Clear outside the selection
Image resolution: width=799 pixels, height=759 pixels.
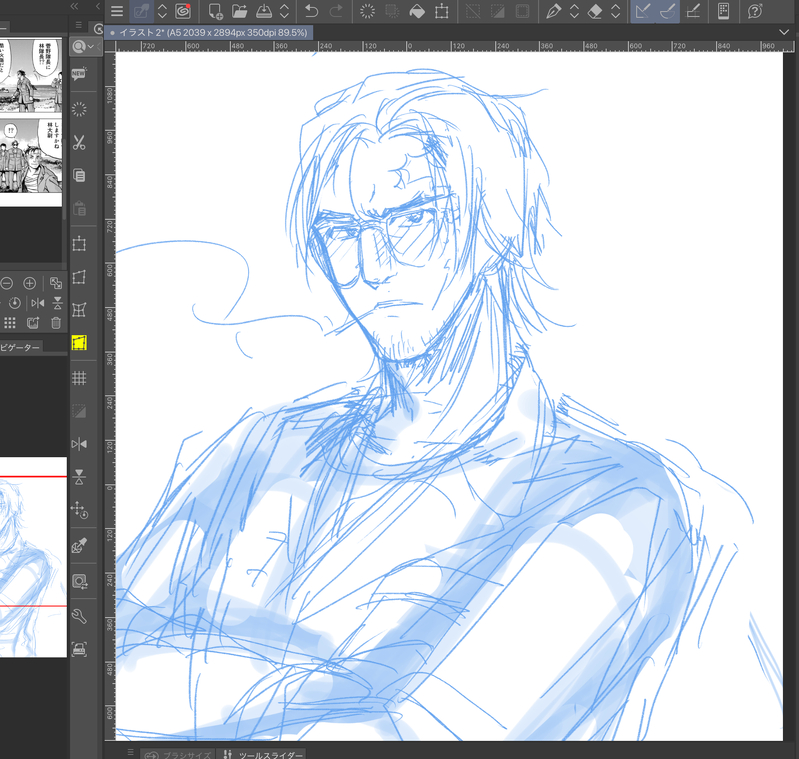point(392,11)
